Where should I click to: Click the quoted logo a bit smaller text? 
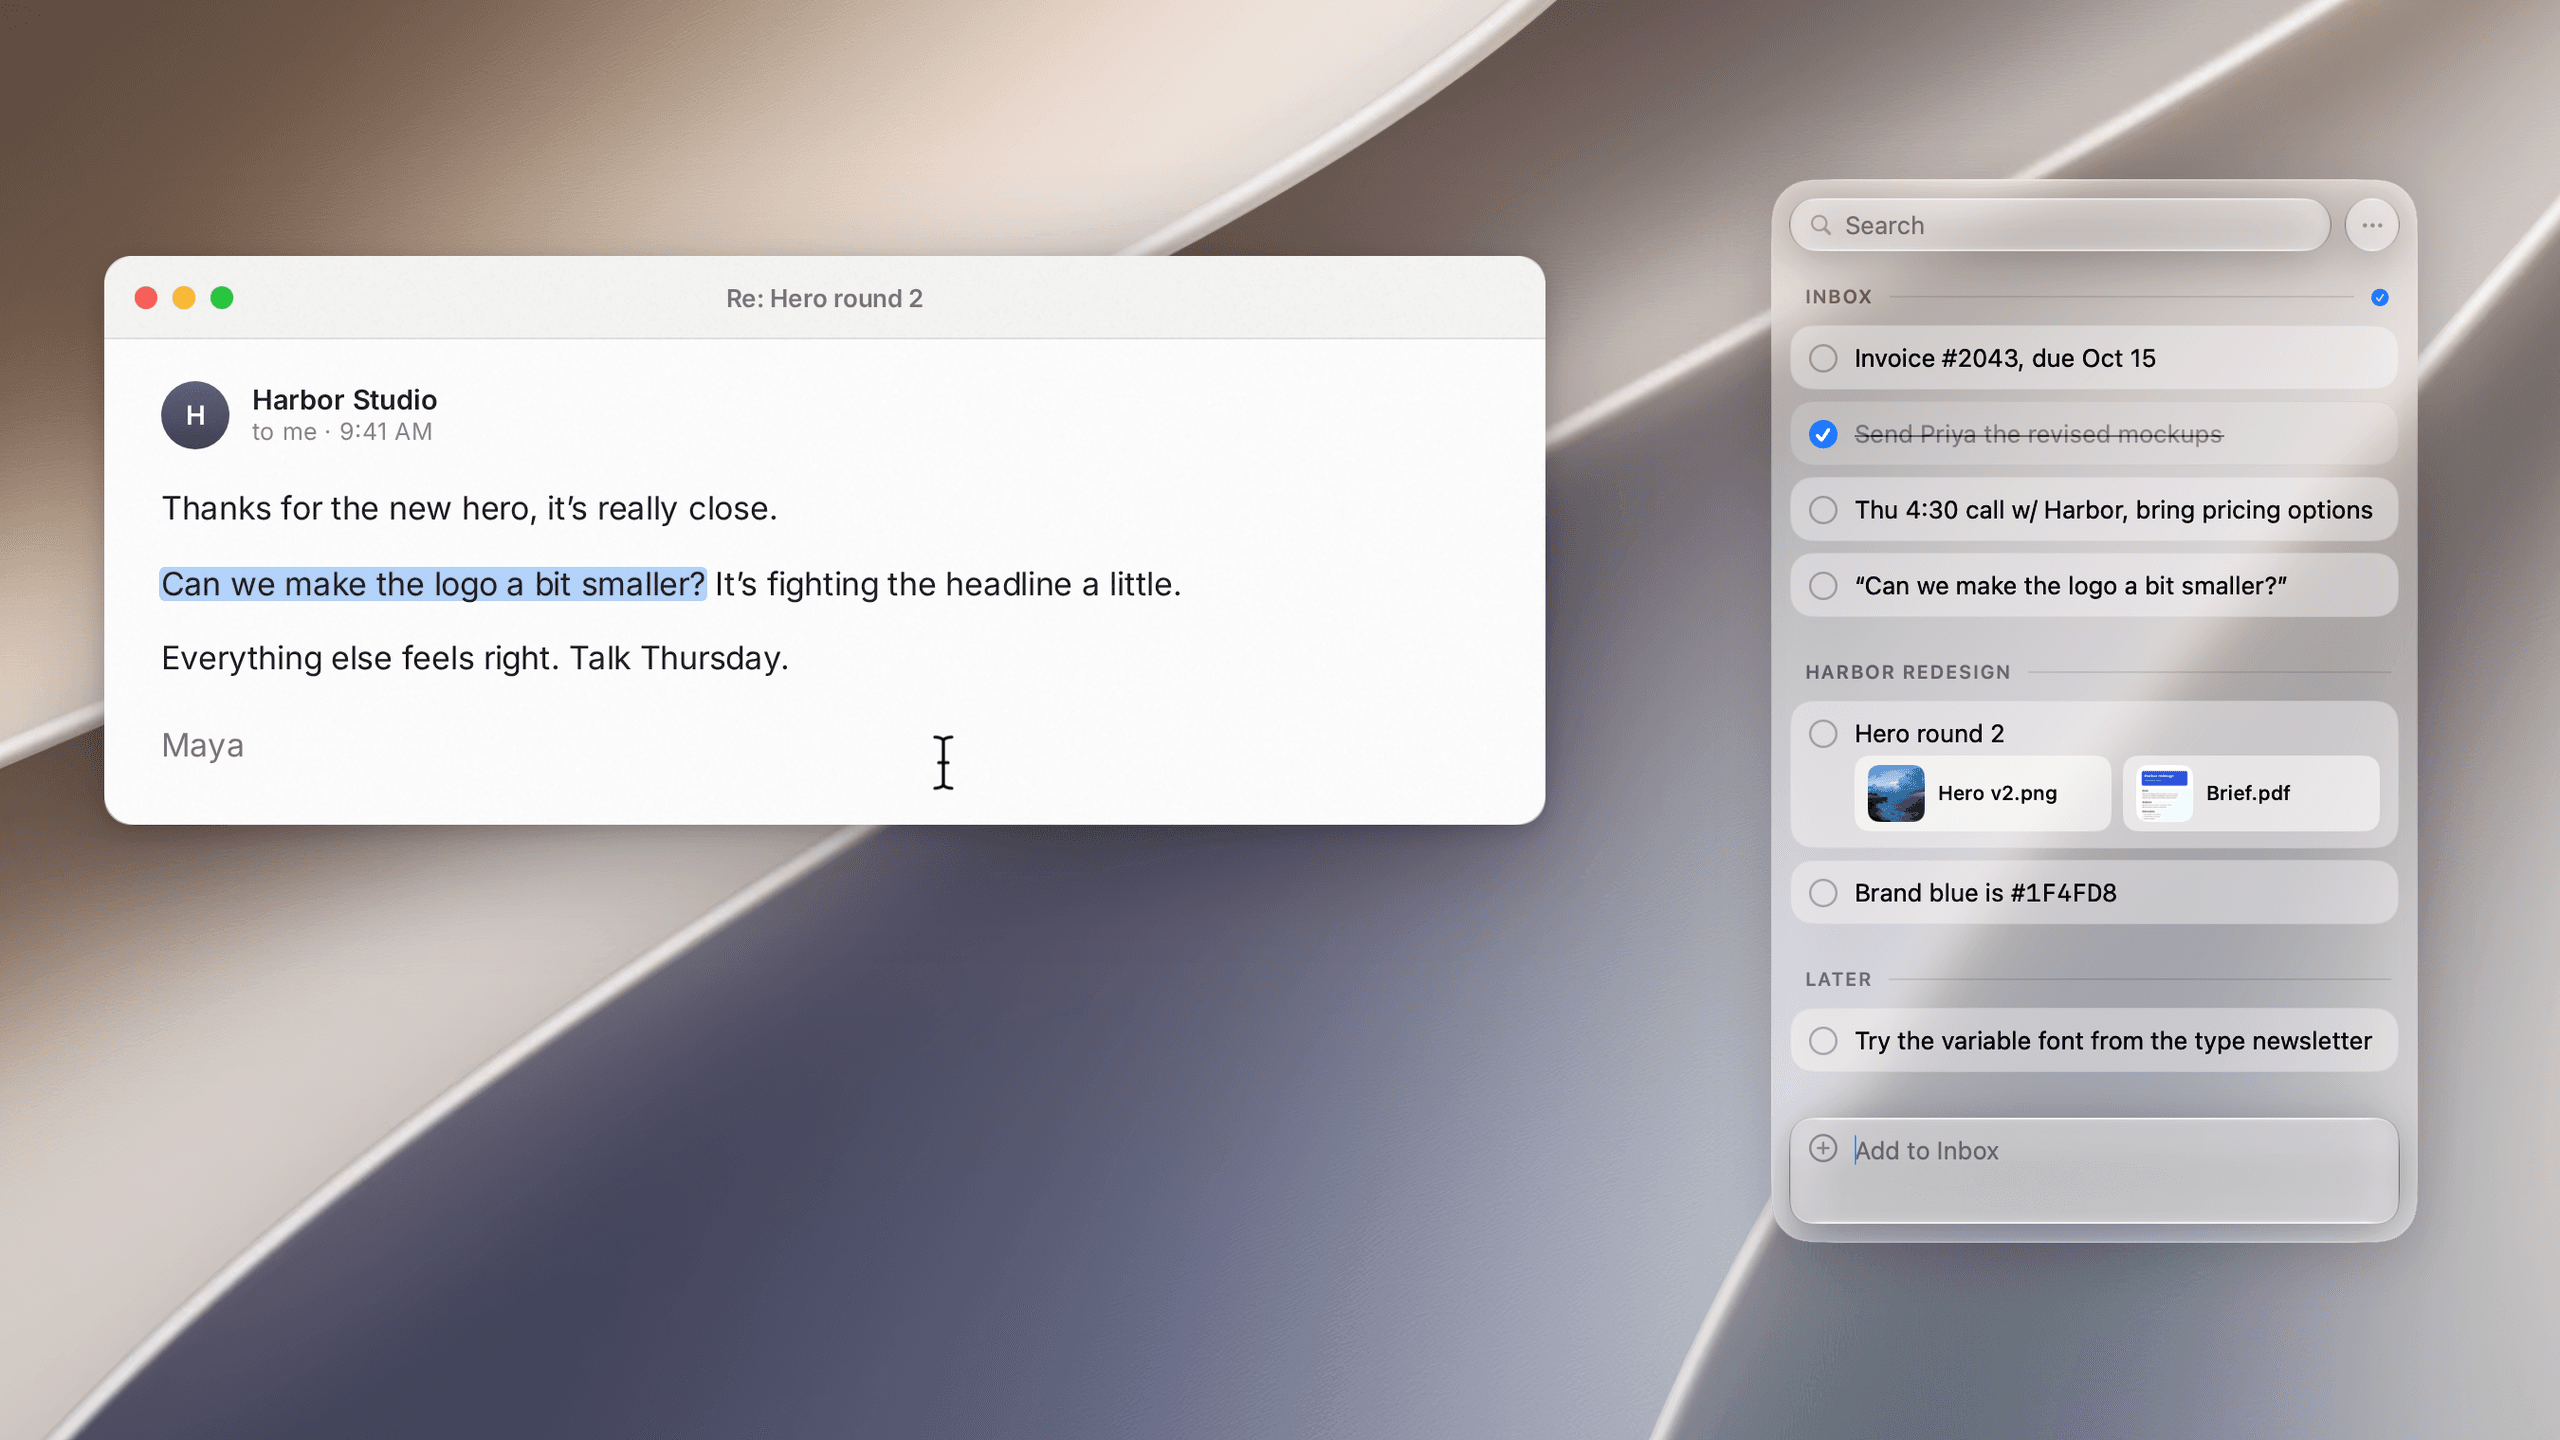tap(2070, 586)
